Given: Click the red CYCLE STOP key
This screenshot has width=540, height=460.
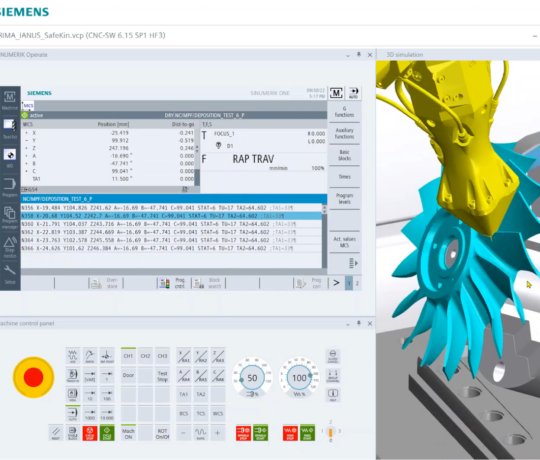Looking at the screenshot, I should (90, 433).
